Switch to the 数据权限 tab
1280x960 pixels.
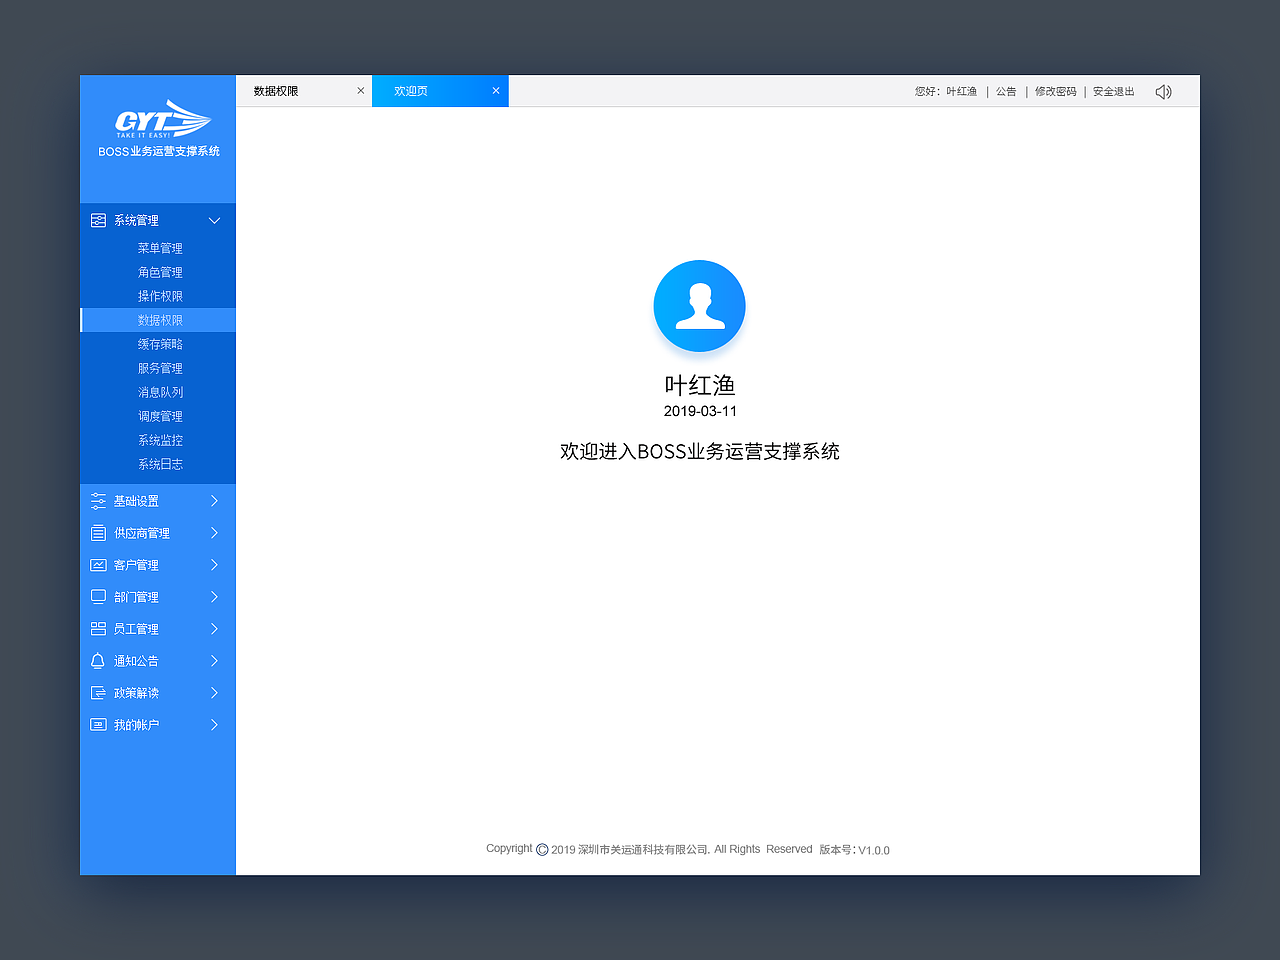point(278,90)
